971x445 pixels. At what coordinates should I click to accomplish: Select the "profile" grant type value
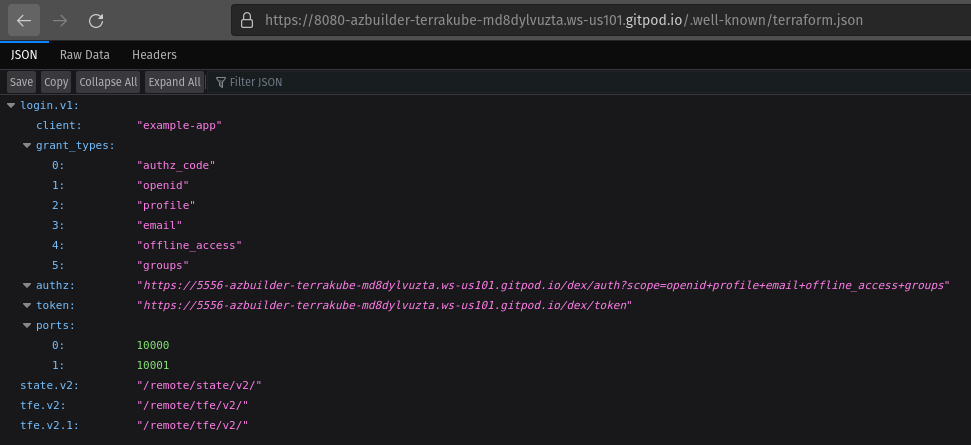coord(166,205)
